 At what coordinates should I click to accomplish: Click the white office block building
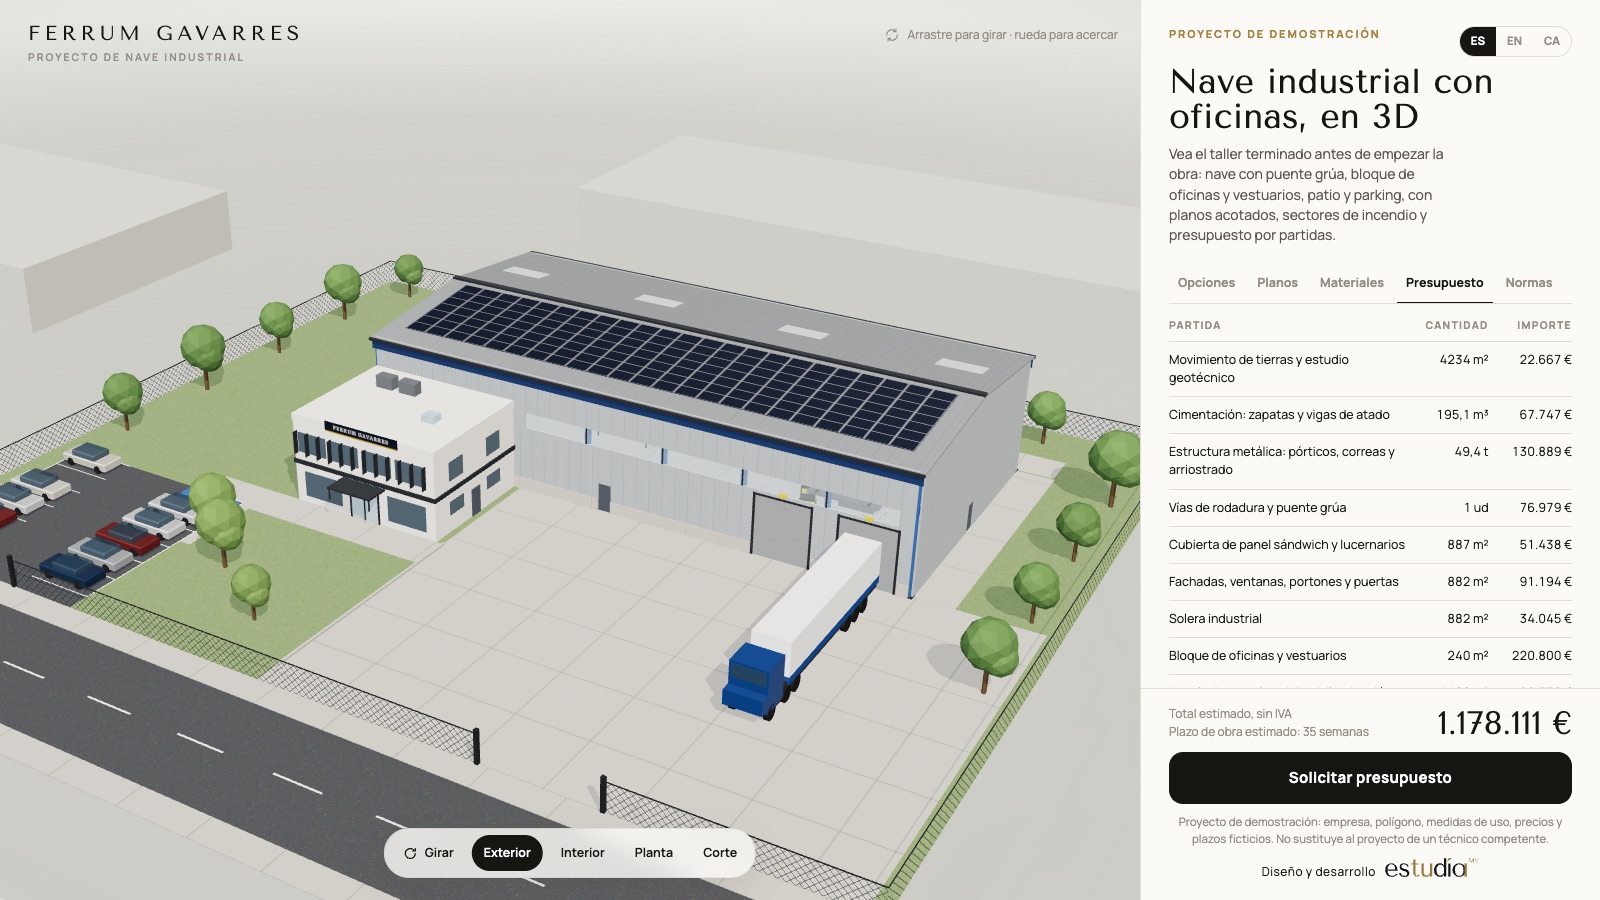[x=405, y=455]
